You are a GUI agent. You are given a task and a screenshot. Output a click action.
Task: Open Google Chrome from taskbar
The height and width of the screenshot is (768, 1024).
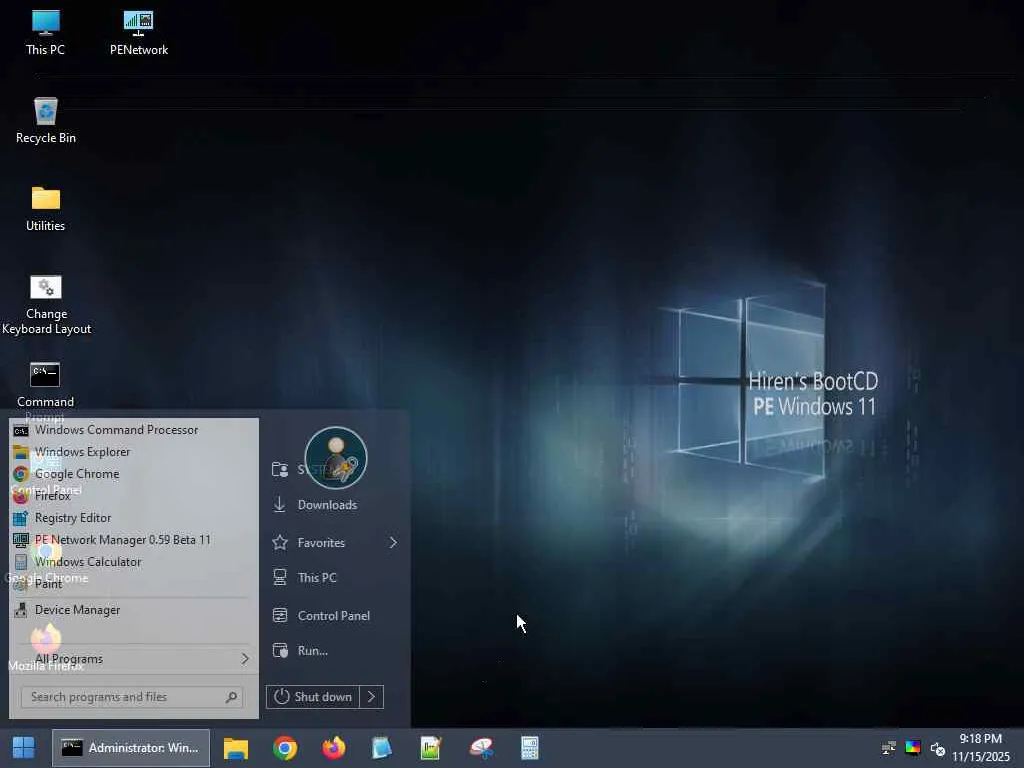[285, 748]
